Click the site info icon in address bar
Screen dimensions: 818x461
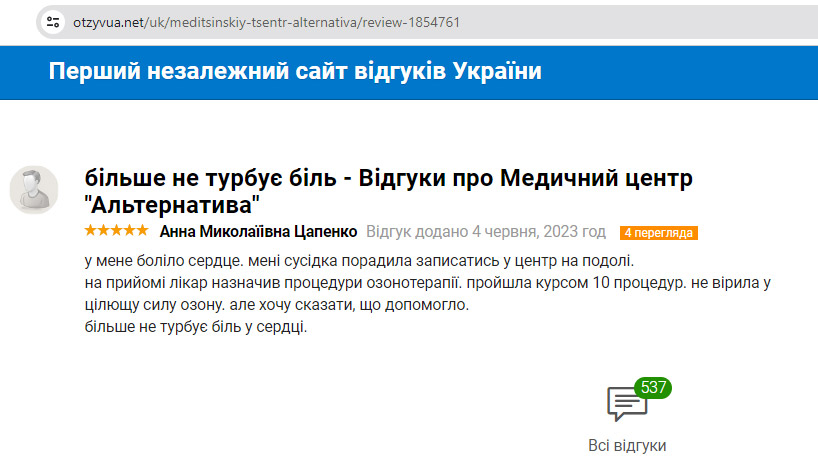(53, 21)
